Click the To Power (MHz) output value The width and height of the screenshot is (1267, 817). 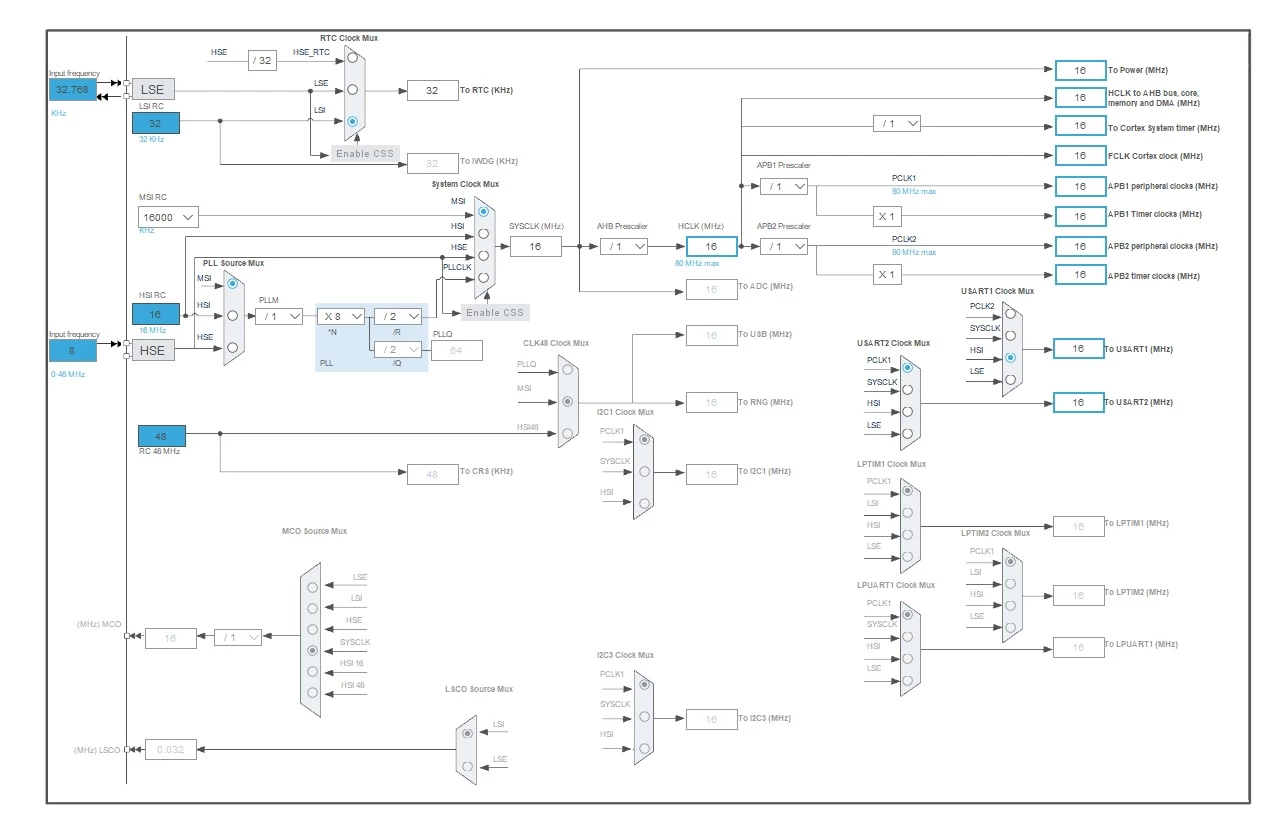tap(1080, 70)
